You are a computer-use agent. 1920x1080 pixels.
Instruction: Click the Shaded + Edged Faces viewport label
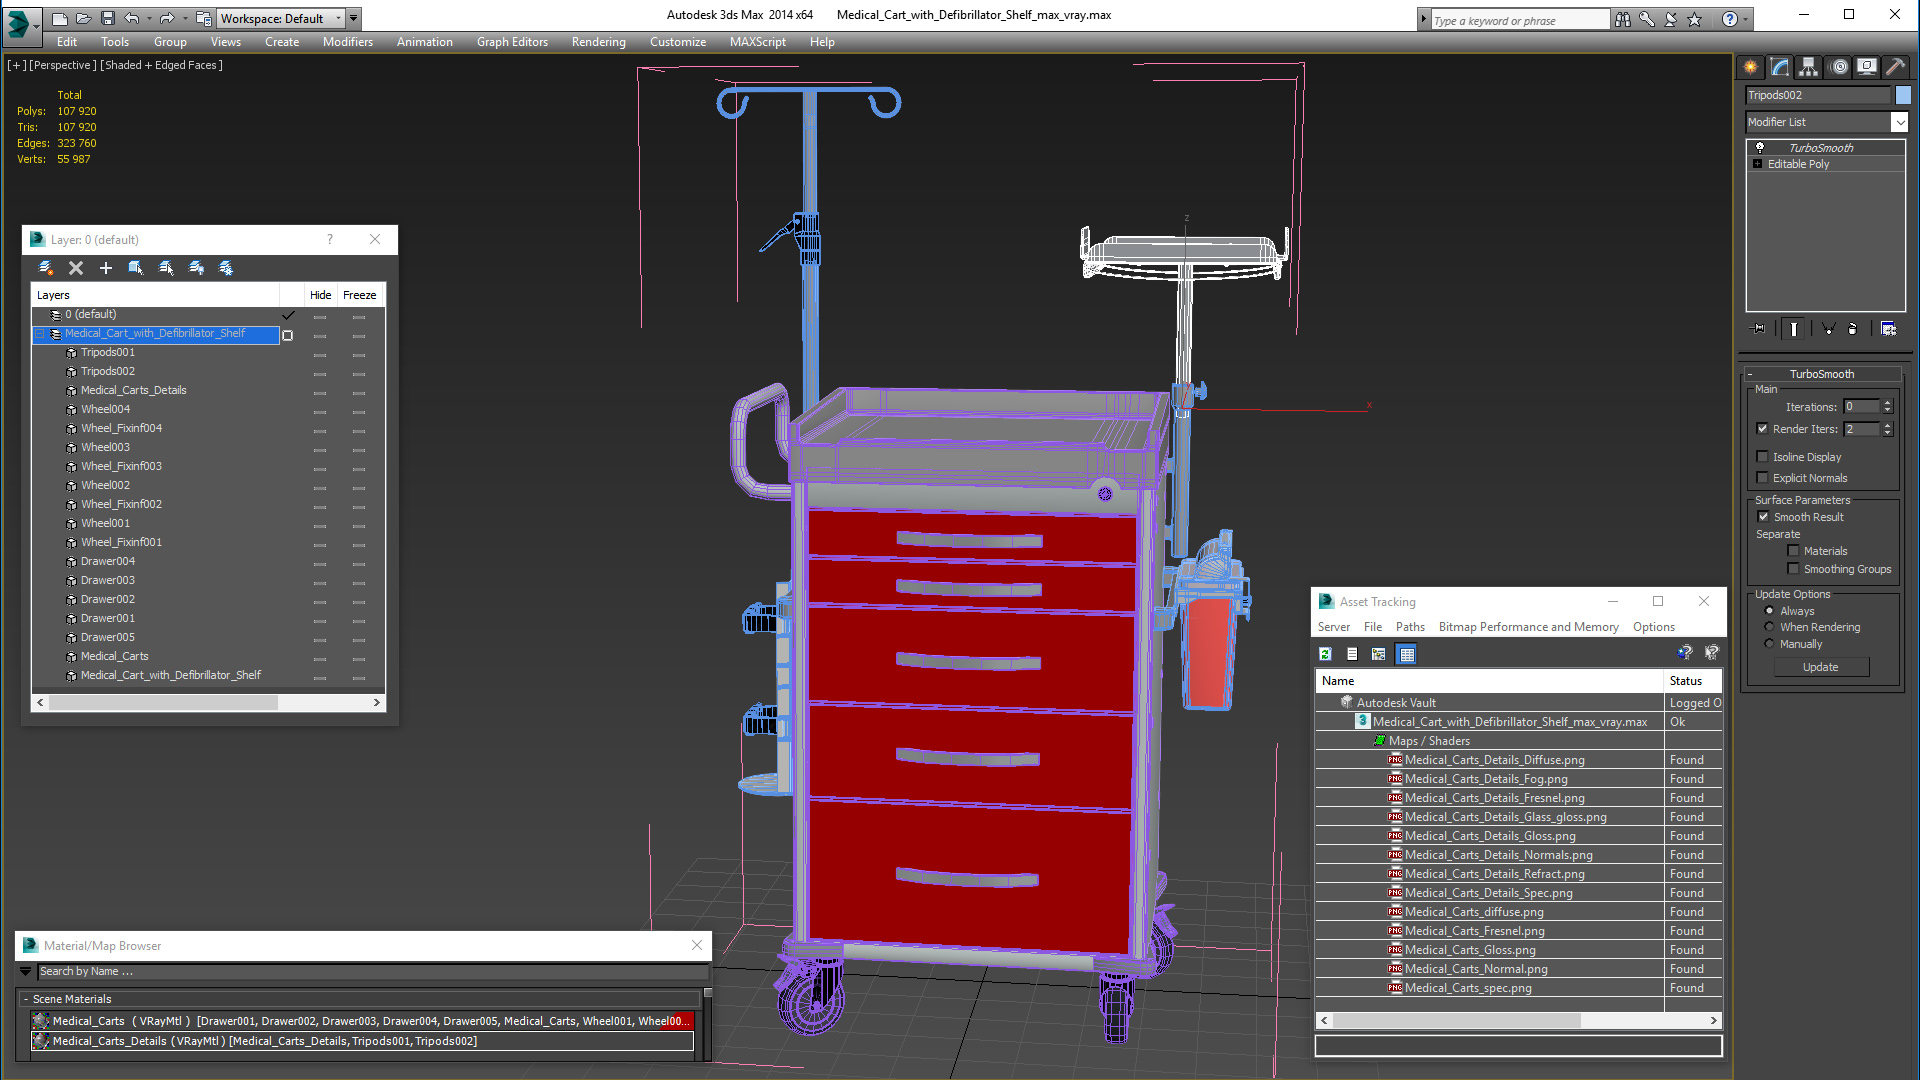pyautogui.click(x=162, y=65)
